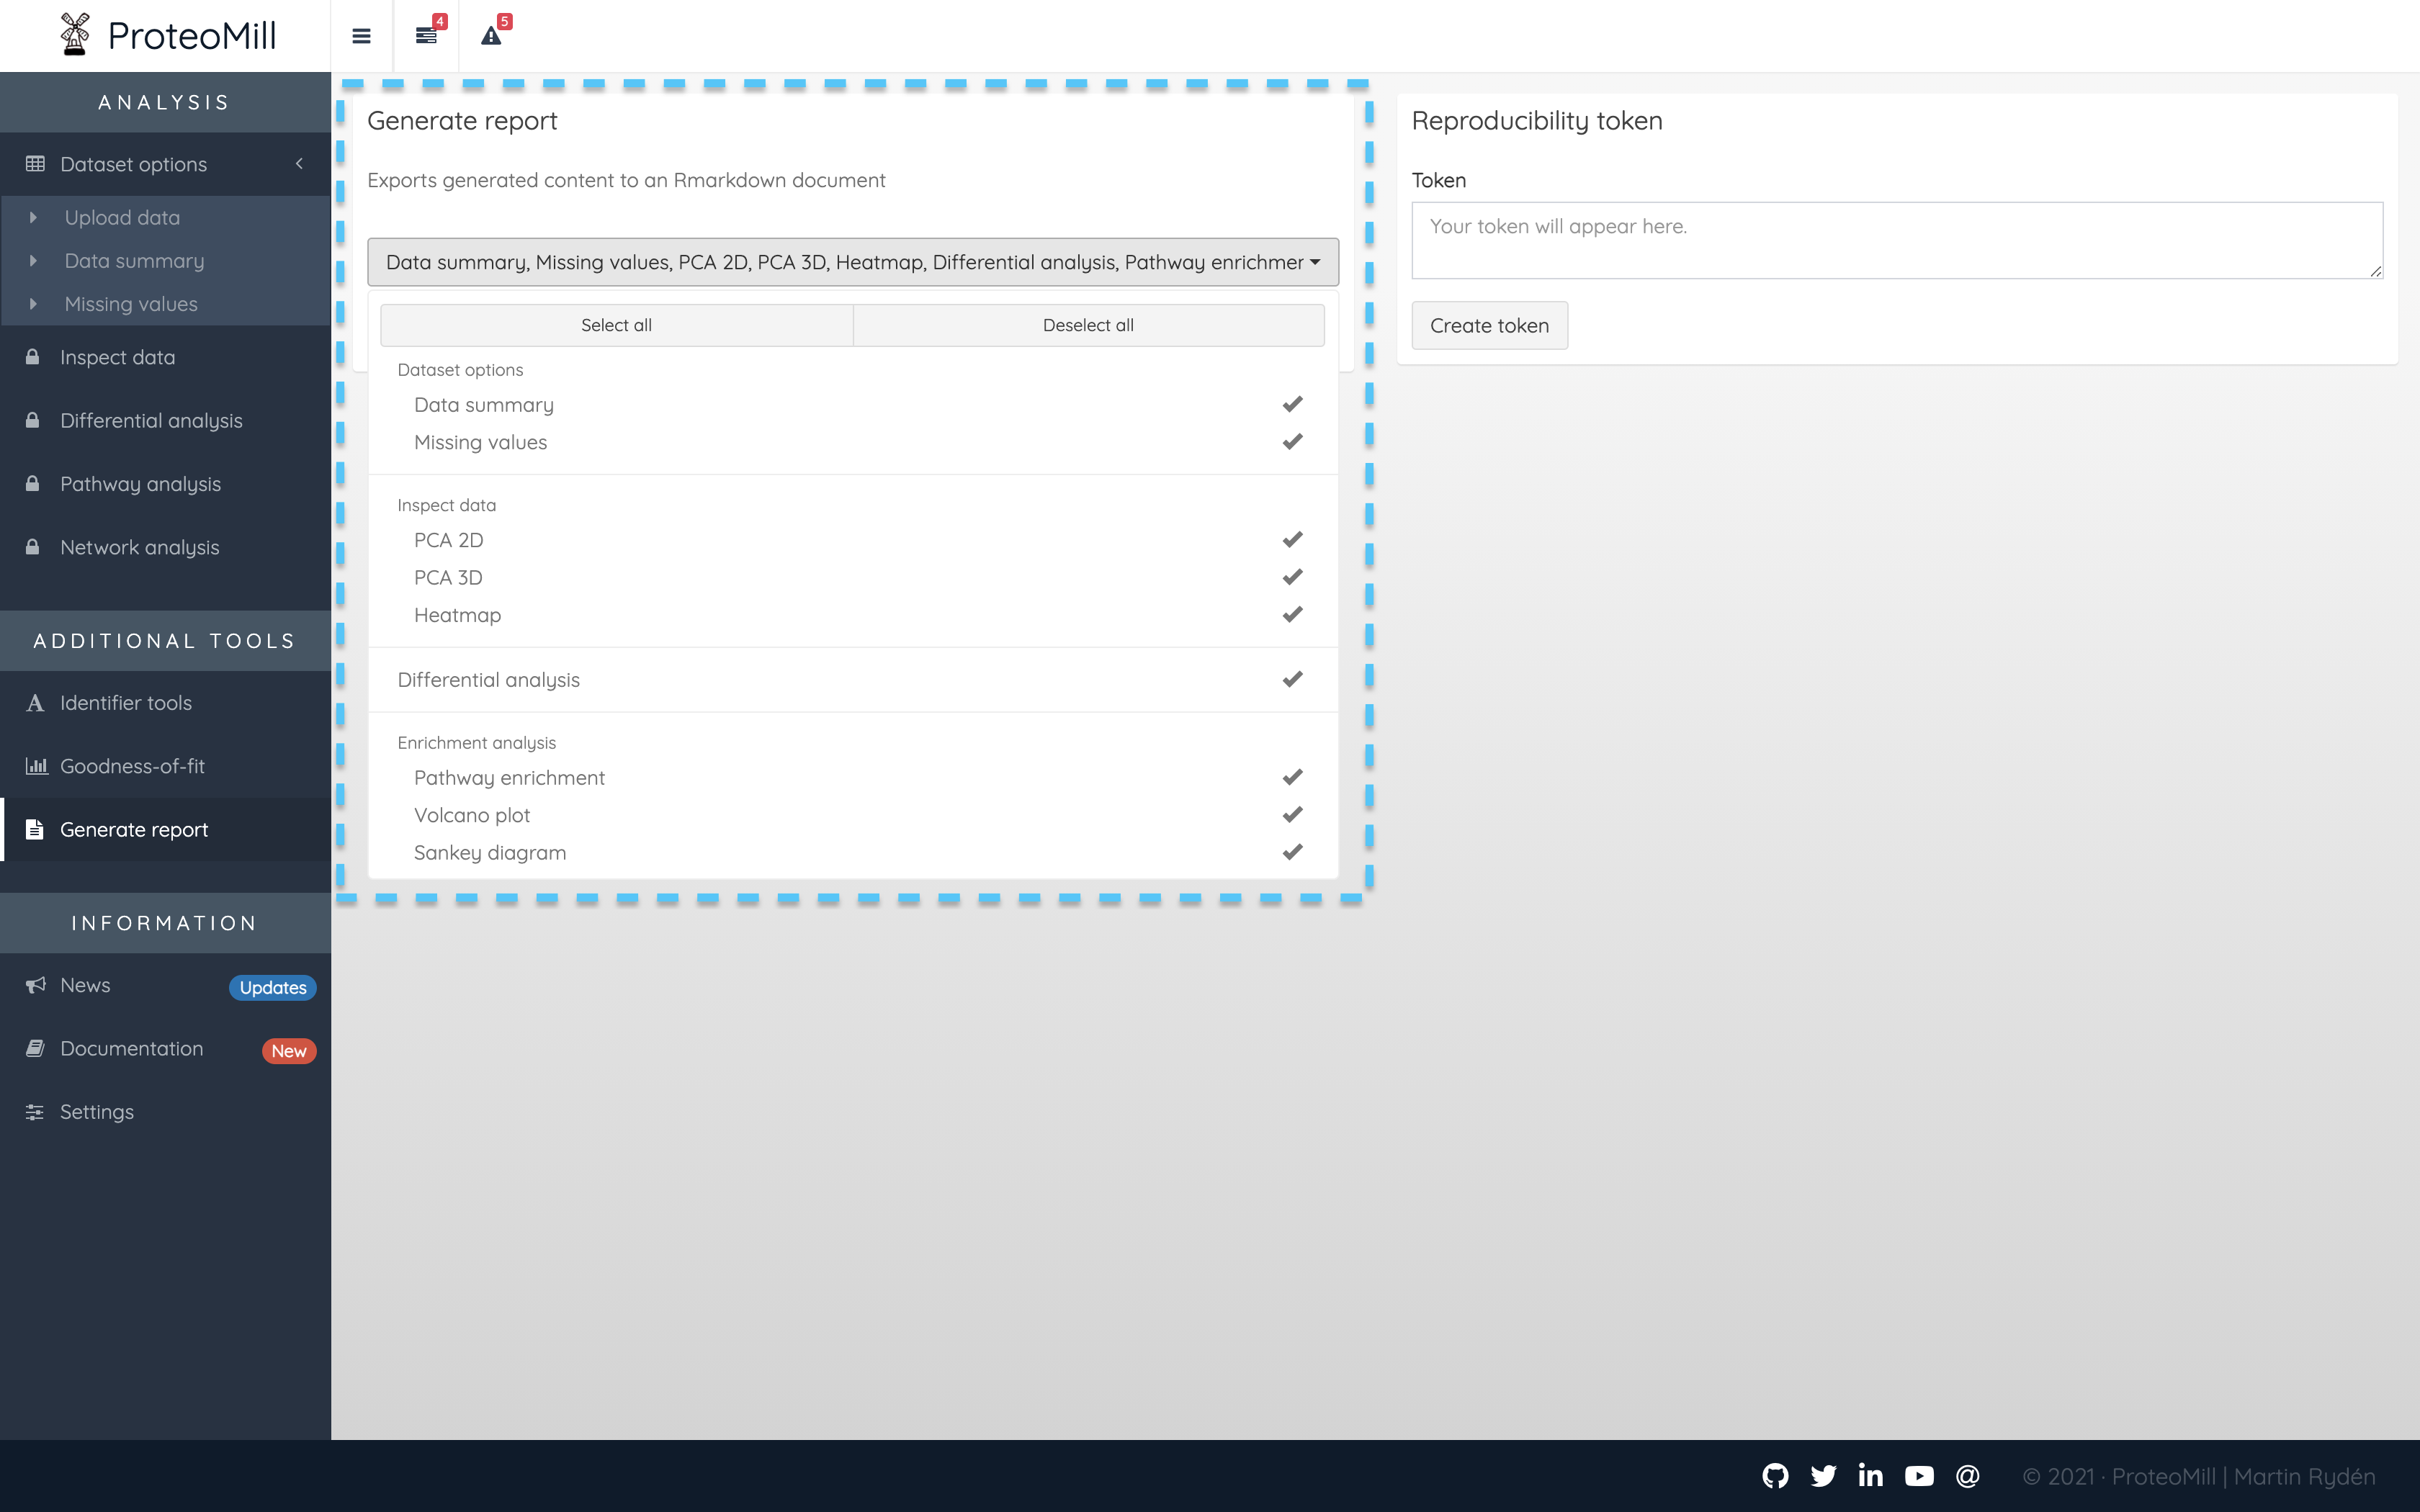The height and width of the screenshot is (1512, 2420).
Task: Open the tasks list icon with badge 4
Action: [427, 36]
